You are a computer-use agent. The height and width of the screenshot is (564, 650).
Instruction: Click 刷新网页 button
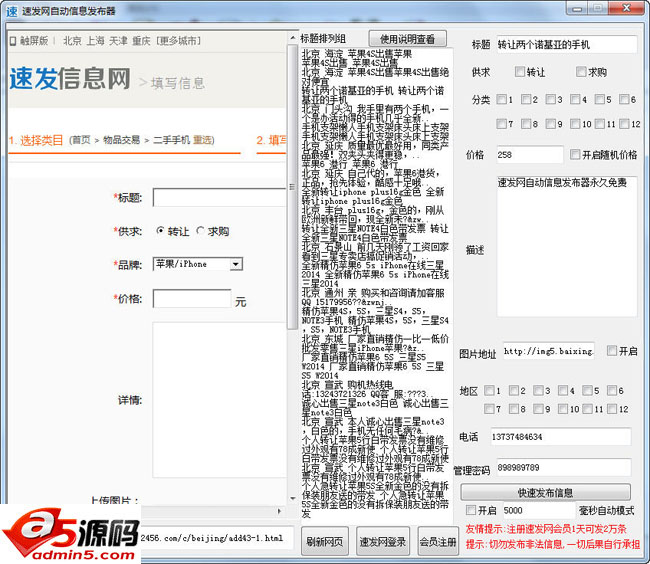[325, 541]
